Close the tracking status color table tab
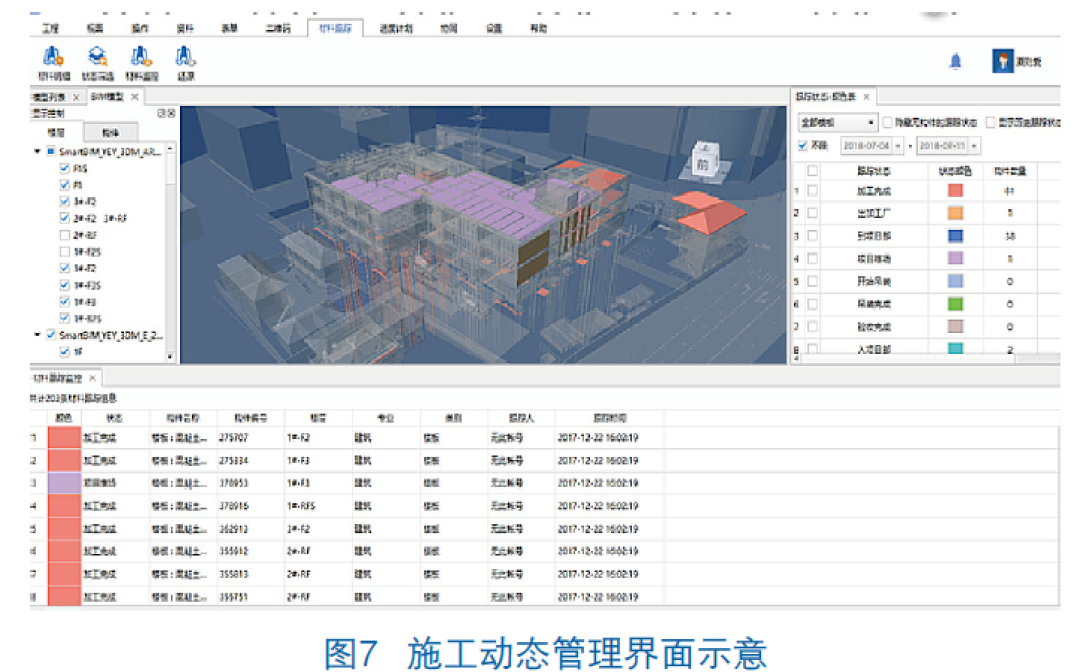The width and height of the screenshot is (1080, 672). [x=866, y=96]
